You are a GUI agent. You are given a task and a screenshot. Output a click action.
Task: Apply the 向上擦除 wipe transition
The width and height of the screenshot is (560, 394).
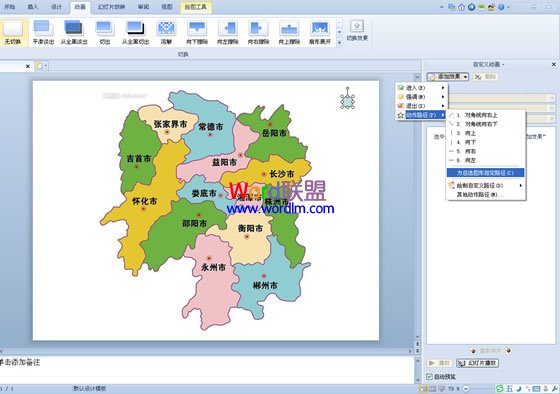click(x=289, y=33)
